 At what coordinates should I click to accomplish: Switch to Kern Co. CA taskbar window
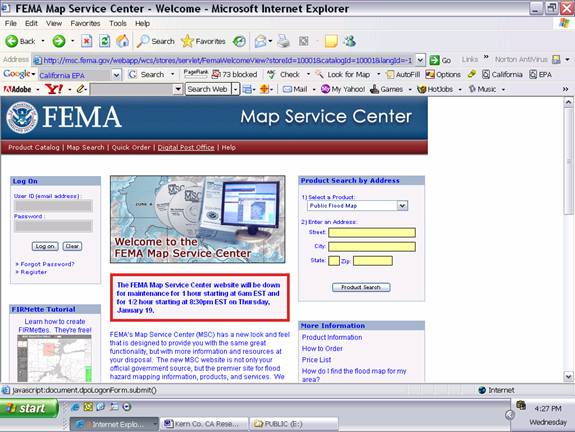pos(204,424)
